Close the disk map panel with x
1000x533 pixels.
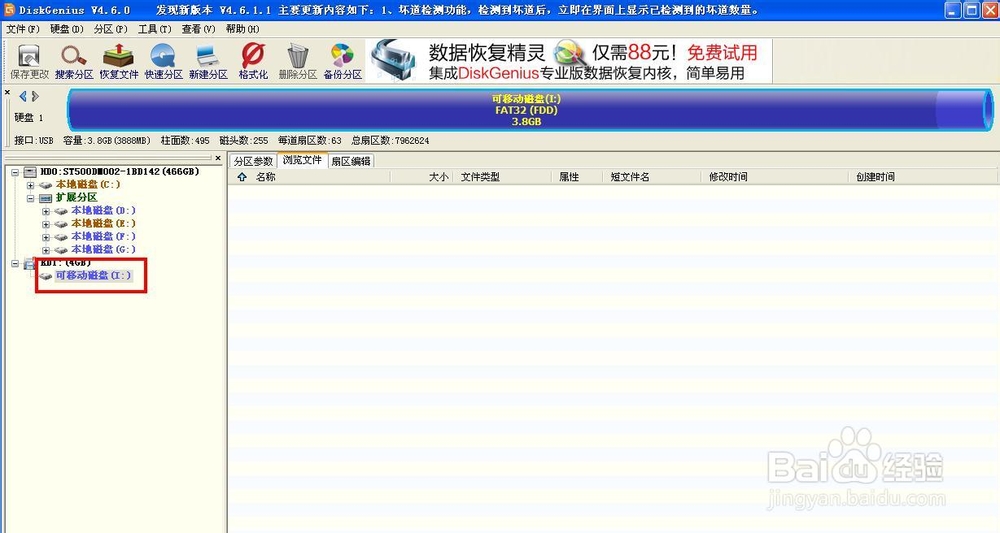(x=8, y=92)
